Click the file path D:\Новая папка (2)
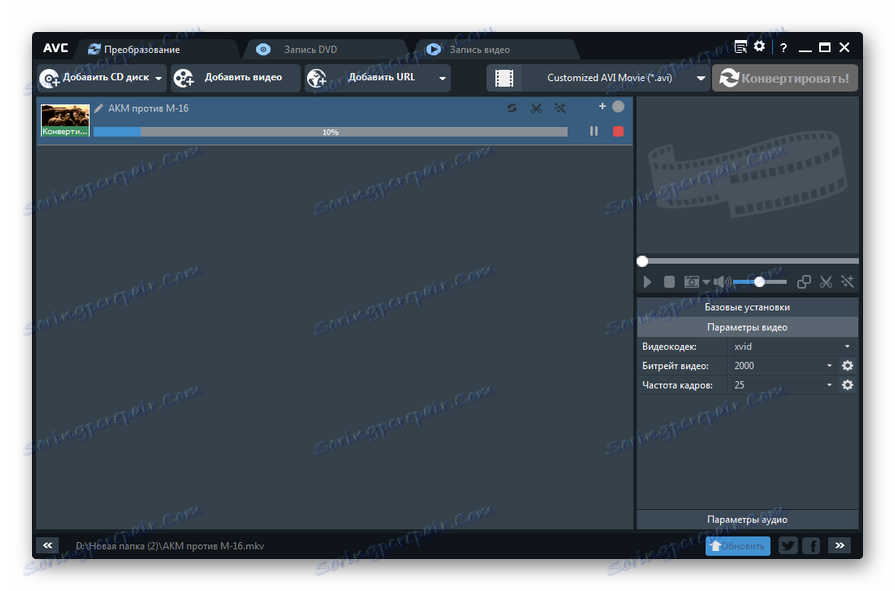Screen dimensions: 895x591 pos(170,546)
